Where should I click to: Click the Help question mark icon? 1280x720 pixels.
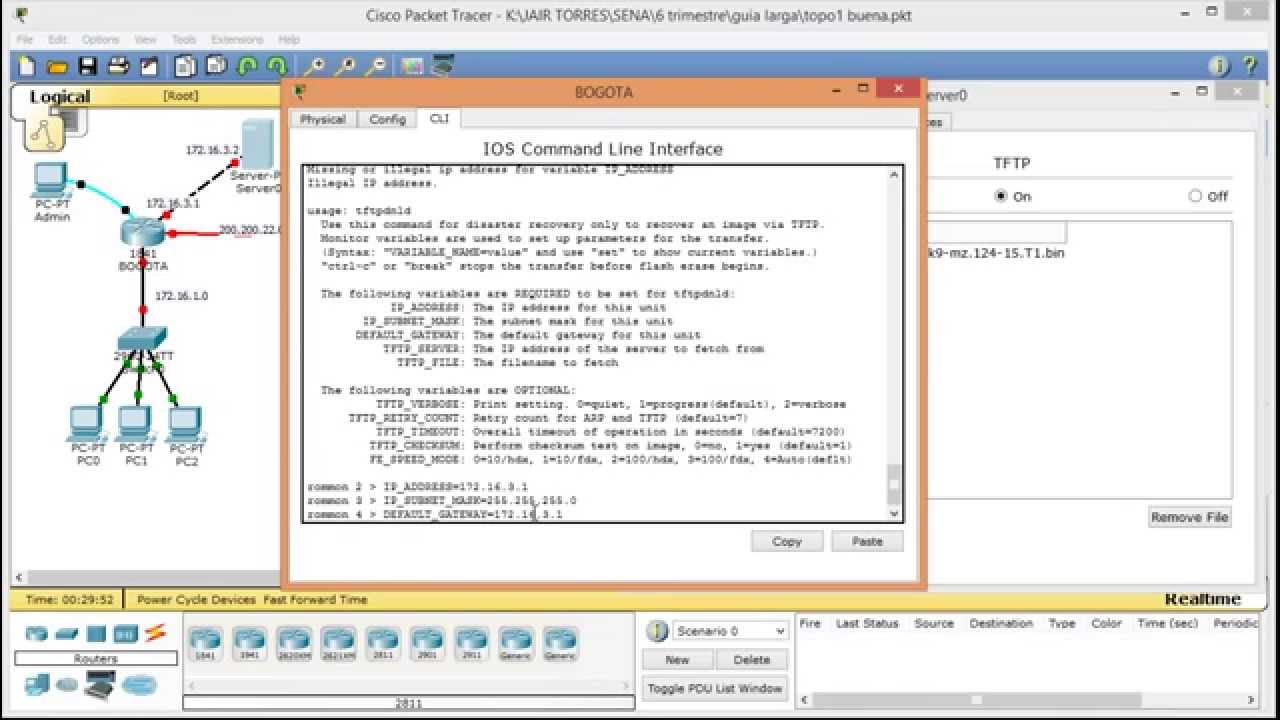click(1249, 67)
